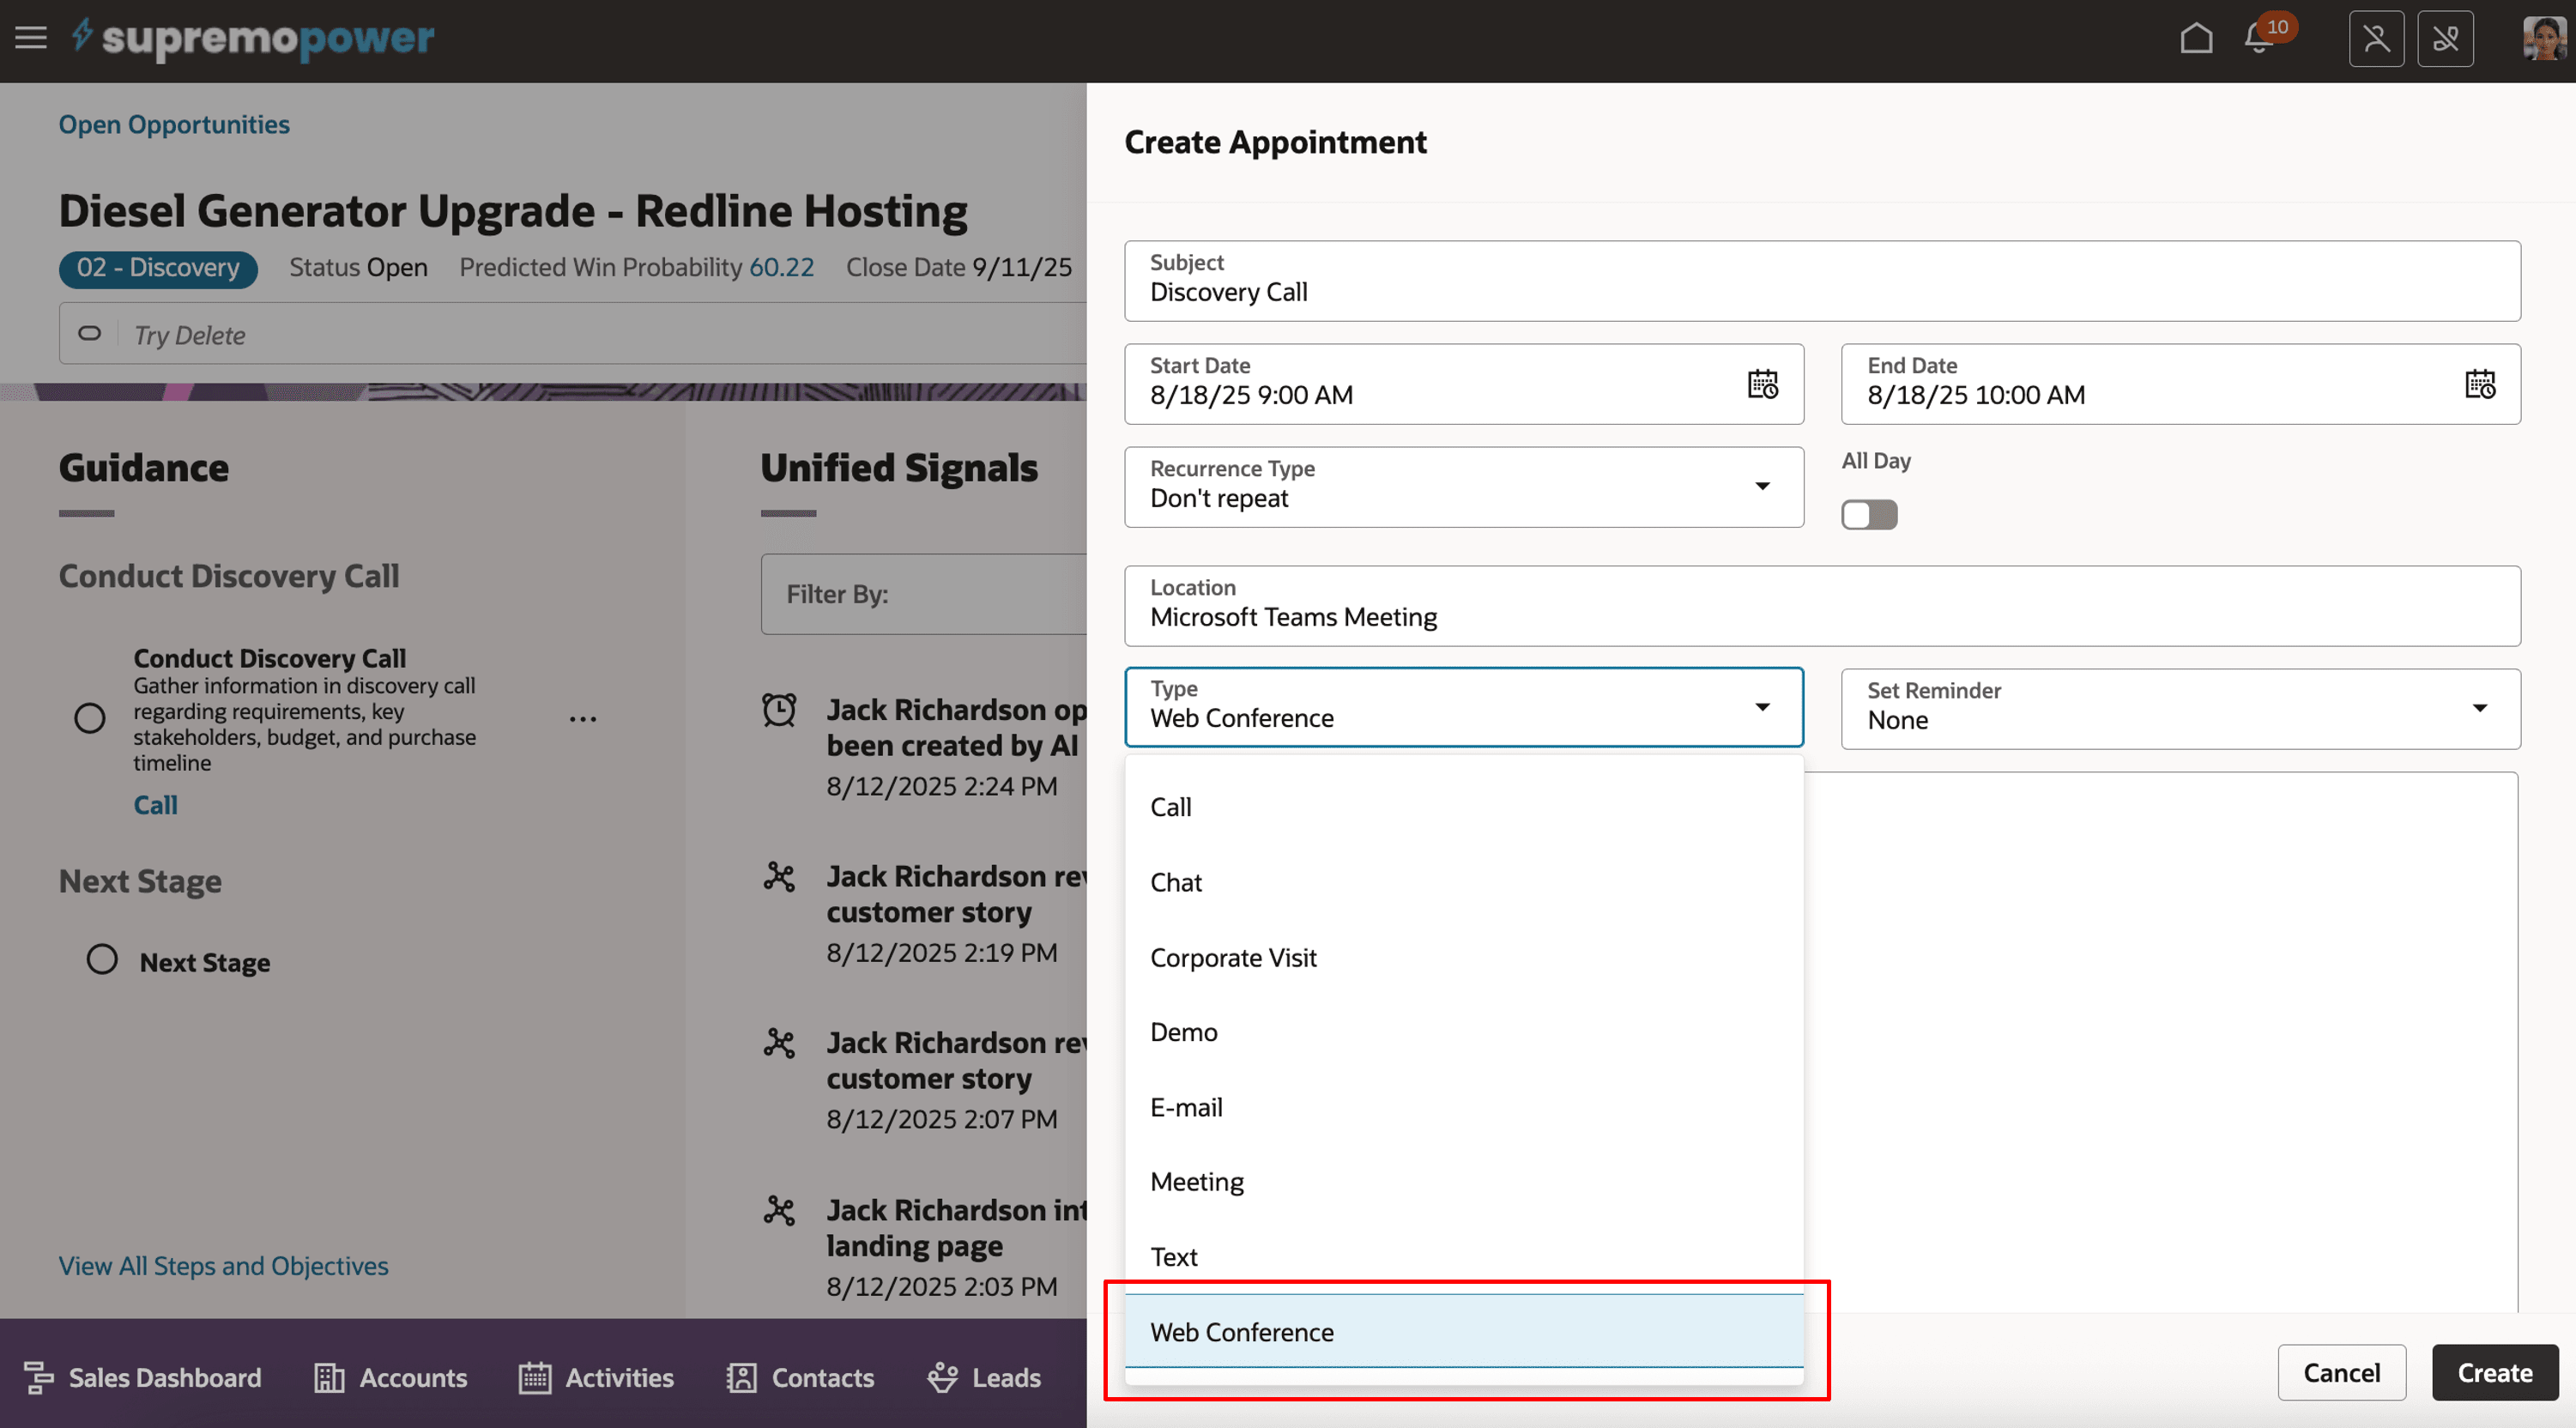Click the muted phone icon
The width and height of the screenshot is (2576, 1428).
click(2445, 38)
